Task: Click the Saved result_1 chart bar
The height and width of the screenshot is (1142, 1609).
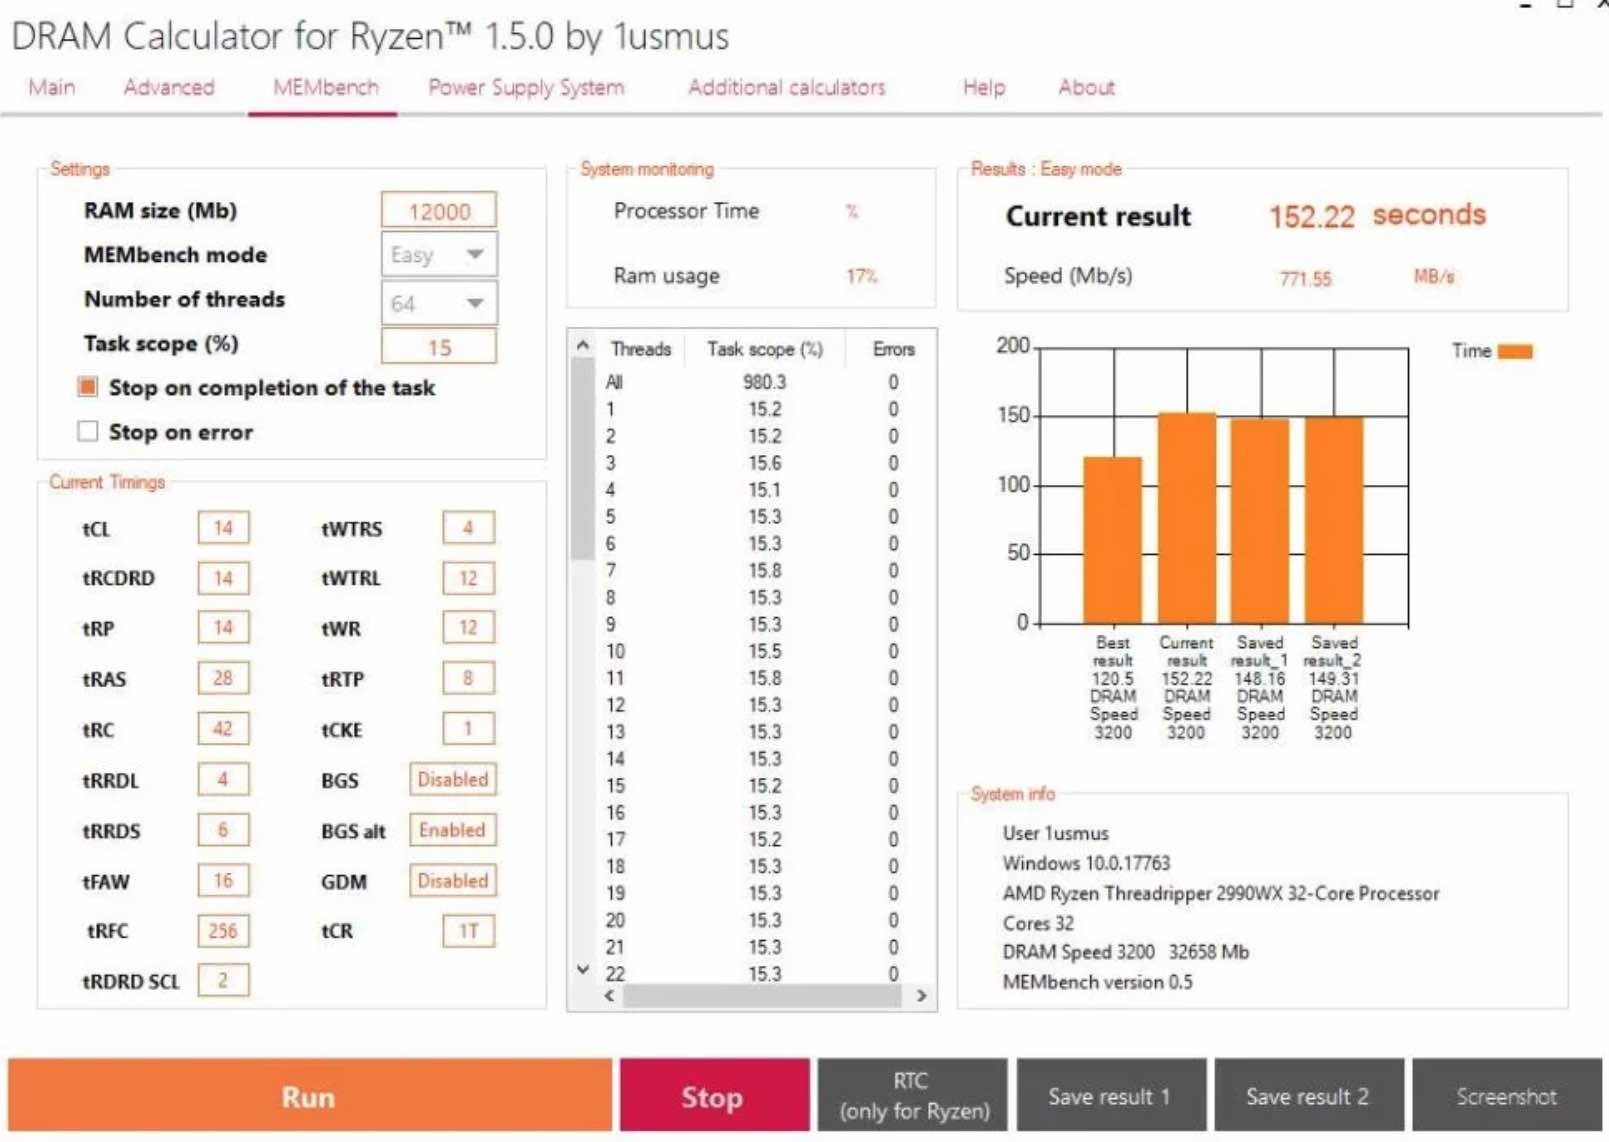Action: tap(1260, 521)
